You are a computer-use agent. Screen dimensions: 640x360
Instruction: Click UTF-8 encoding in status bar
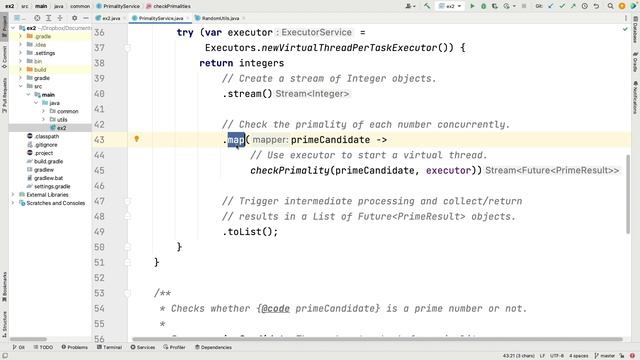(x=557, y=356)
